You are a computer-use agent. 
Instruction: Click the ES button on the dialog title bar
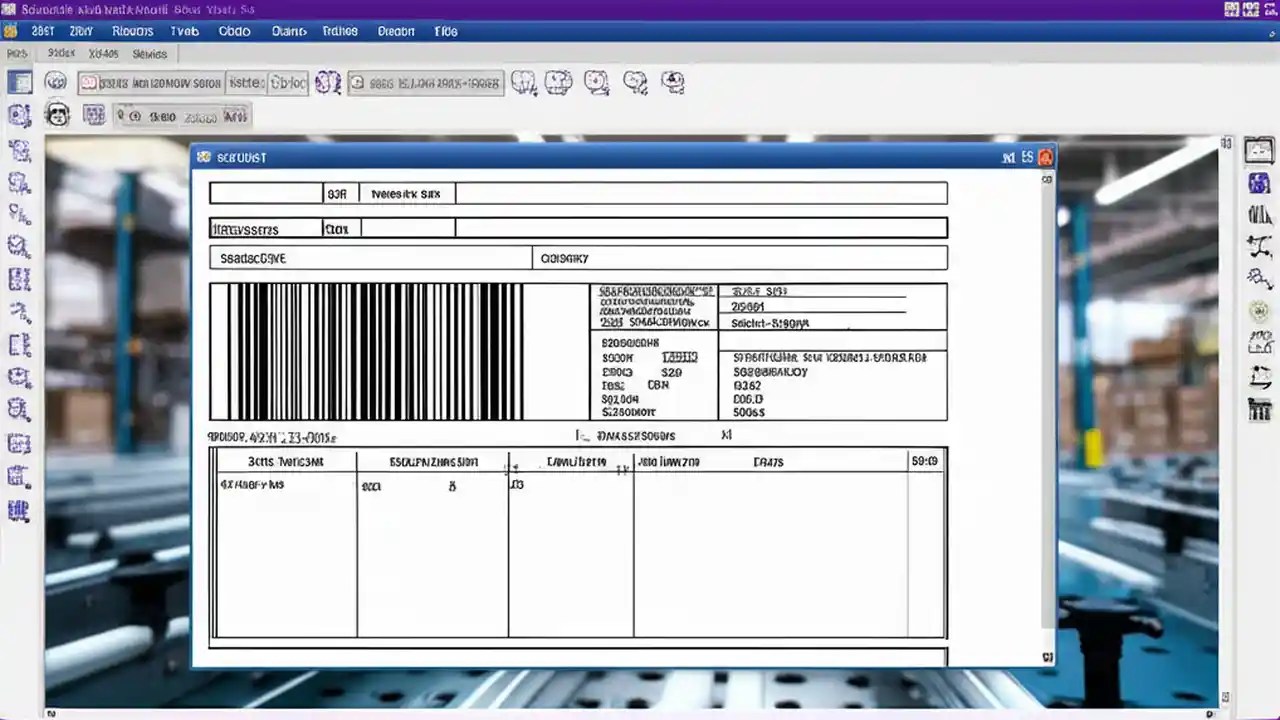click(x=1026, y=157)
